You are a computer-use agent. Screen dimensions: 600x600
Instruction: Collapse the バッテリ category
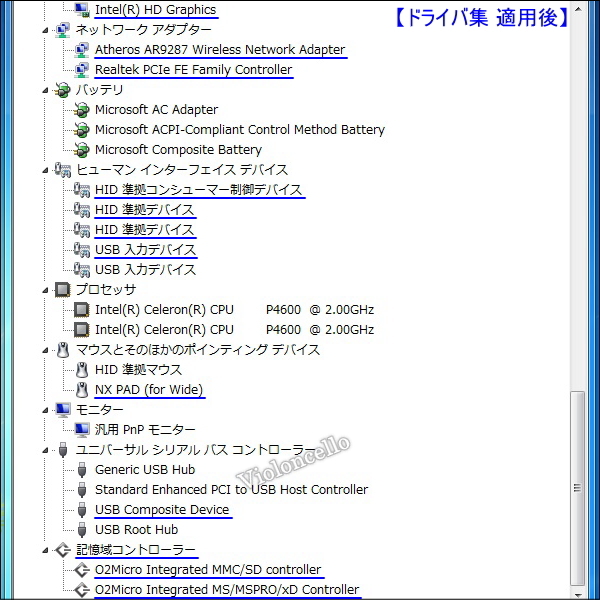point(45,90)
